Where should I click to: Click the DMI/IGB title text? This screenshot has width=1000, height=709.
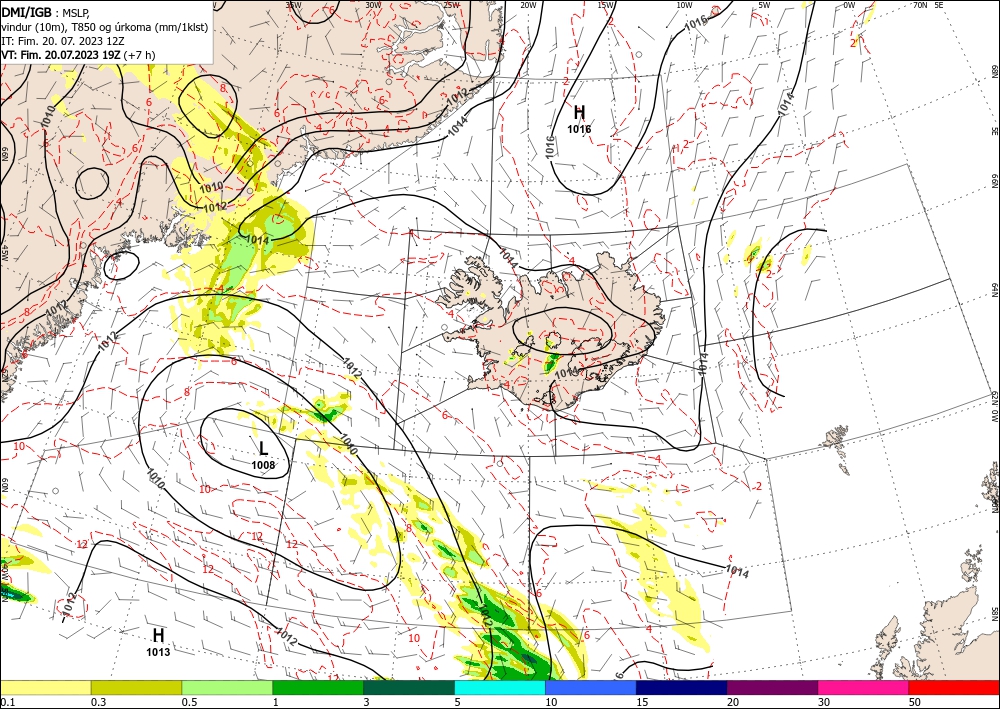[x=27, y=12]
